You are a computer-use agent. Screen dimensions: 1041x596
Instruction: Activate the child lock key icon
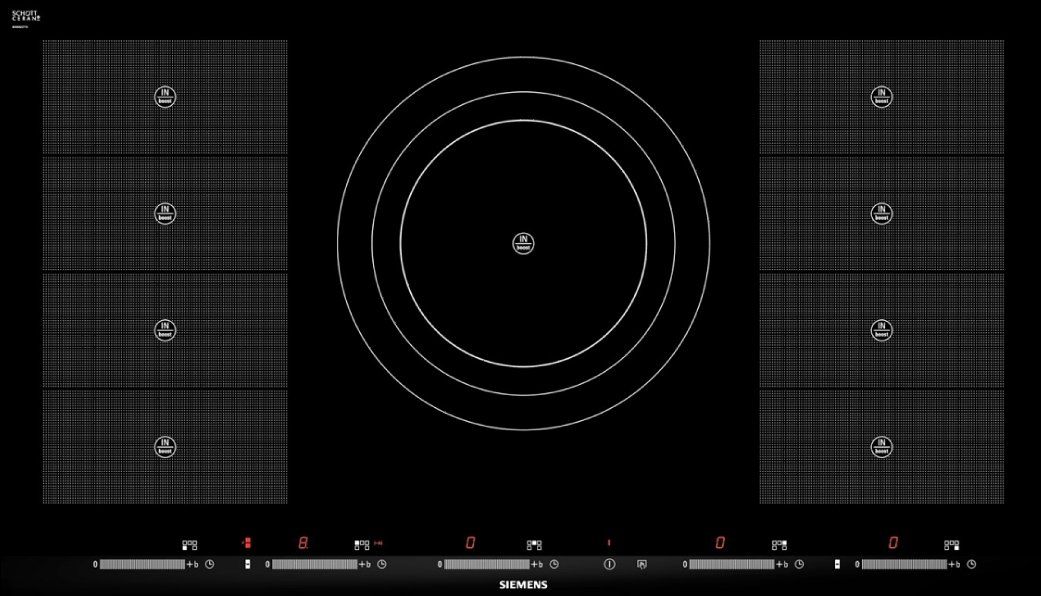click(x=642, y=565)
